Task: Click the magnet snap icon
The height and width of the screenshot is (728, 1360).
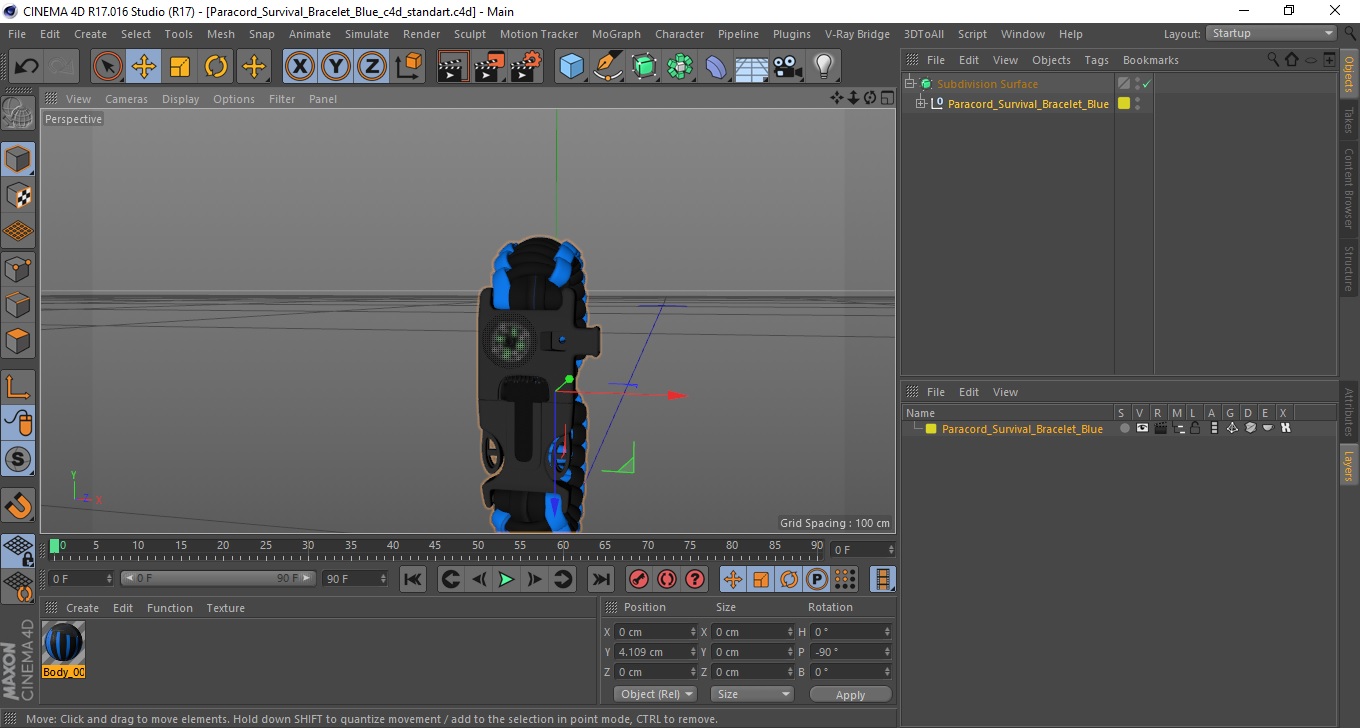Action: coord(18,505)
